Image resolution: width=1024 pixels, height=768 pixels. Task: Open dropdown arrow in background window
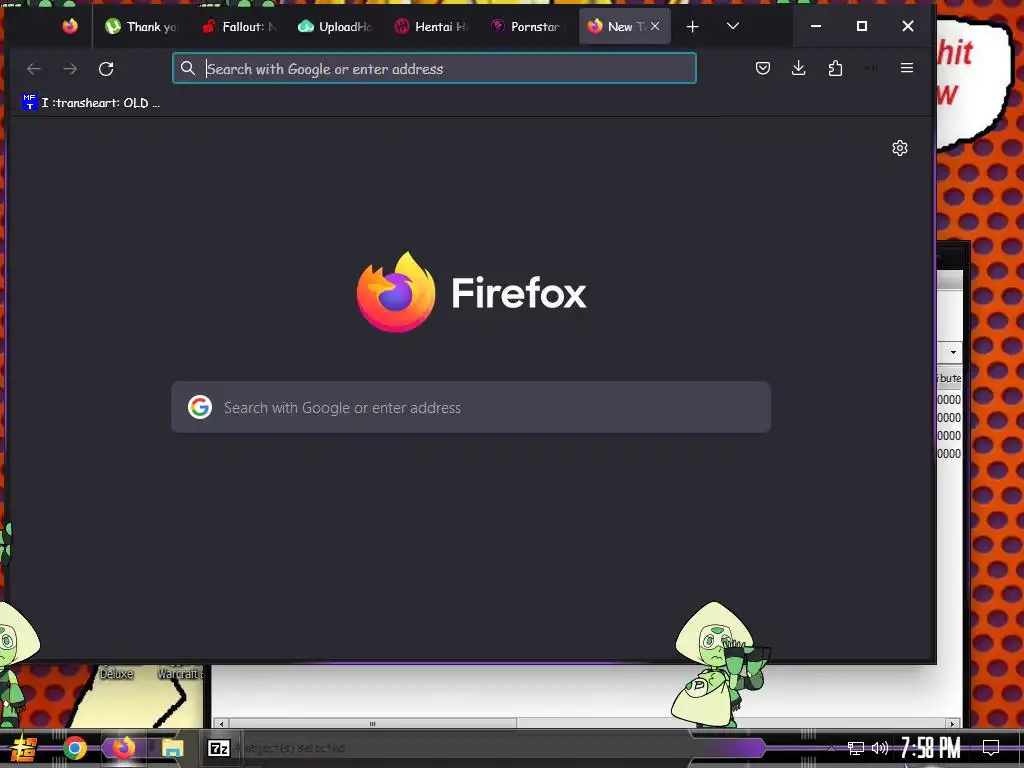(x=953, y=353)
